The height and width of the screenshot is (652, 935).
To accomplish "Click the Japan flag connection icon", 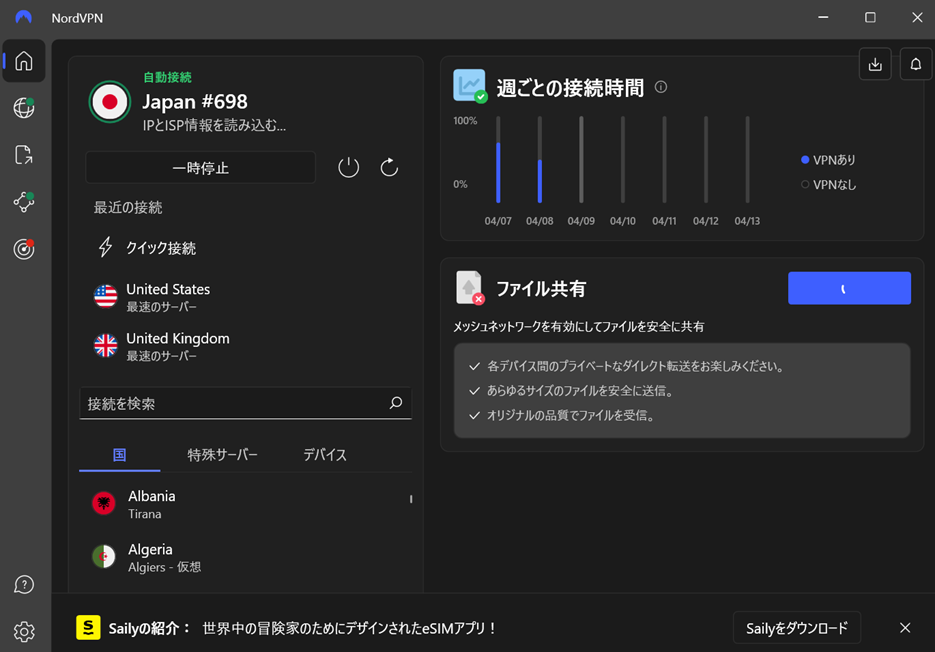I will [x=110, y=102].
